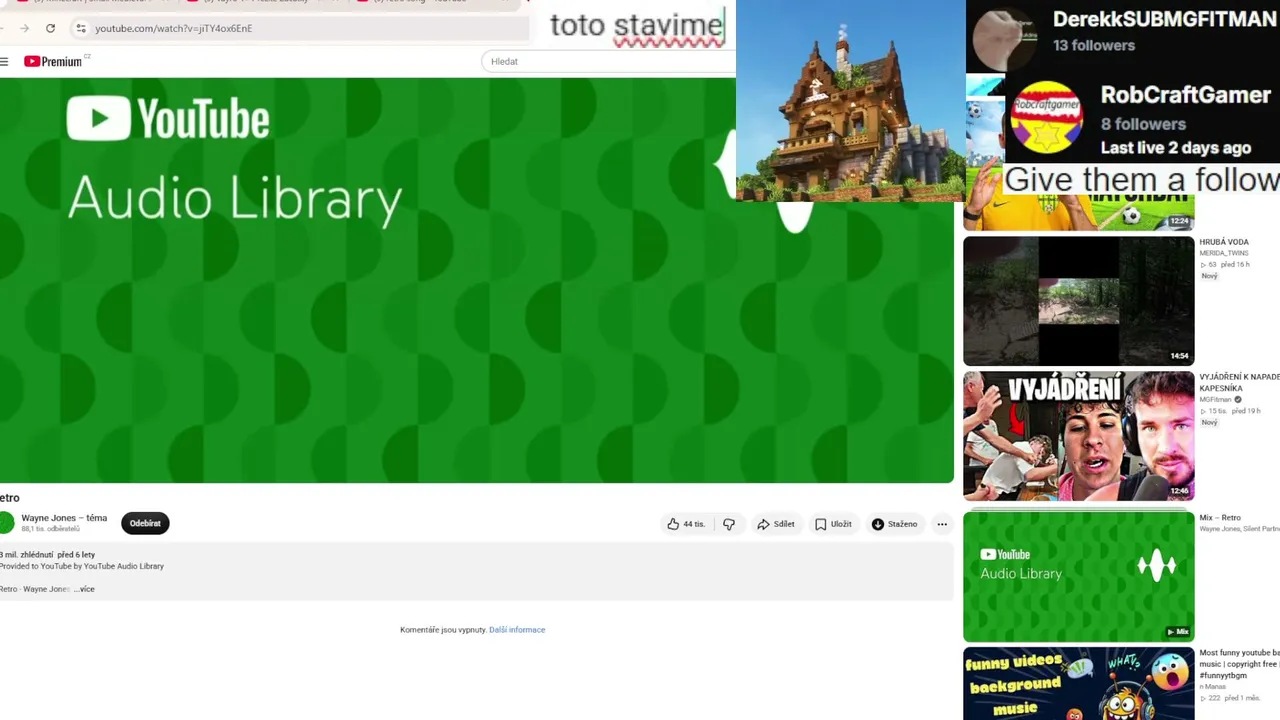Viewport: 1280px width, 720px height.
Task: Play the main Audio Library video
Action: pyautogui.click(x=477, y=280)
